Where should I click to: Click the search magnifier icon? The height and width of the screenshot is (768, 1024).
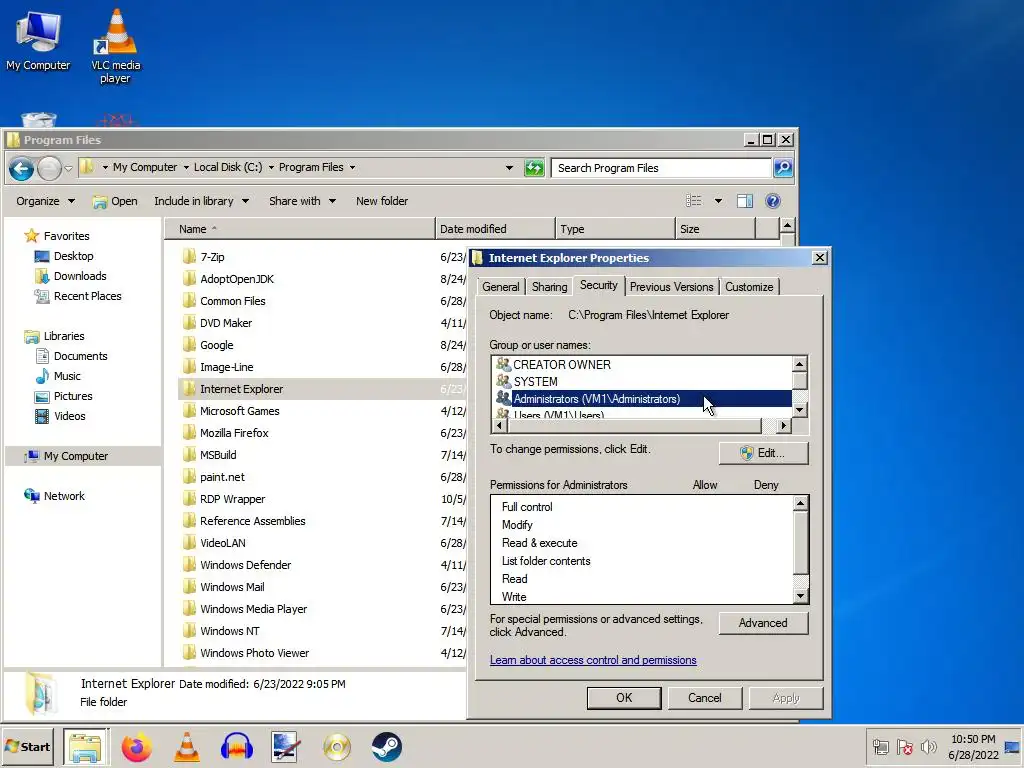[783, 168]
